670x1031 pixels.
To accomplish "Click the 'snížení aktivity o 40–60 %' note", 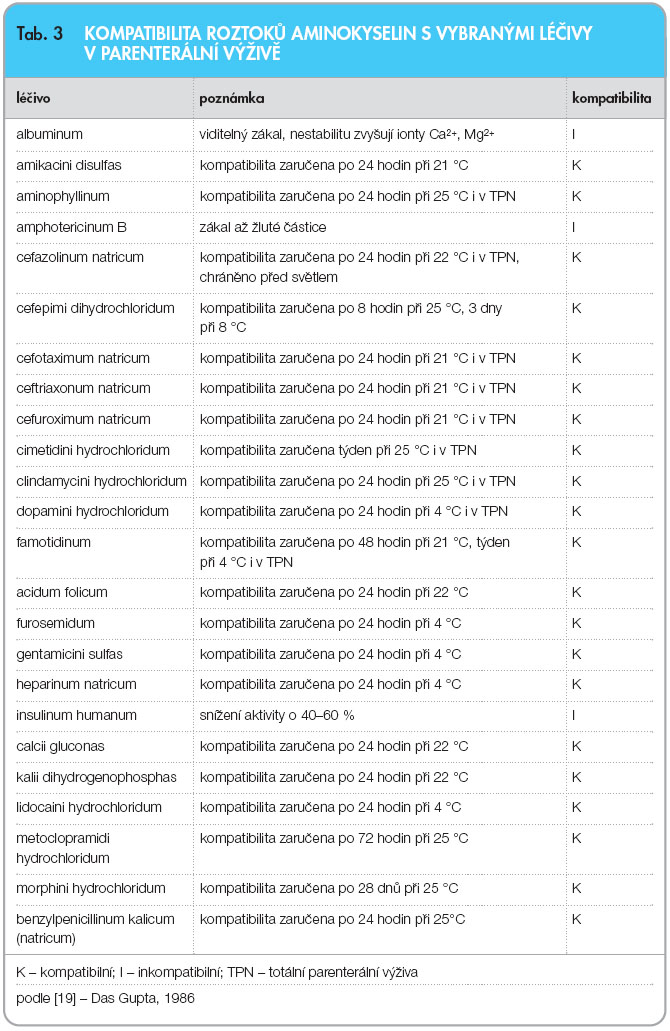I will 277,715.
